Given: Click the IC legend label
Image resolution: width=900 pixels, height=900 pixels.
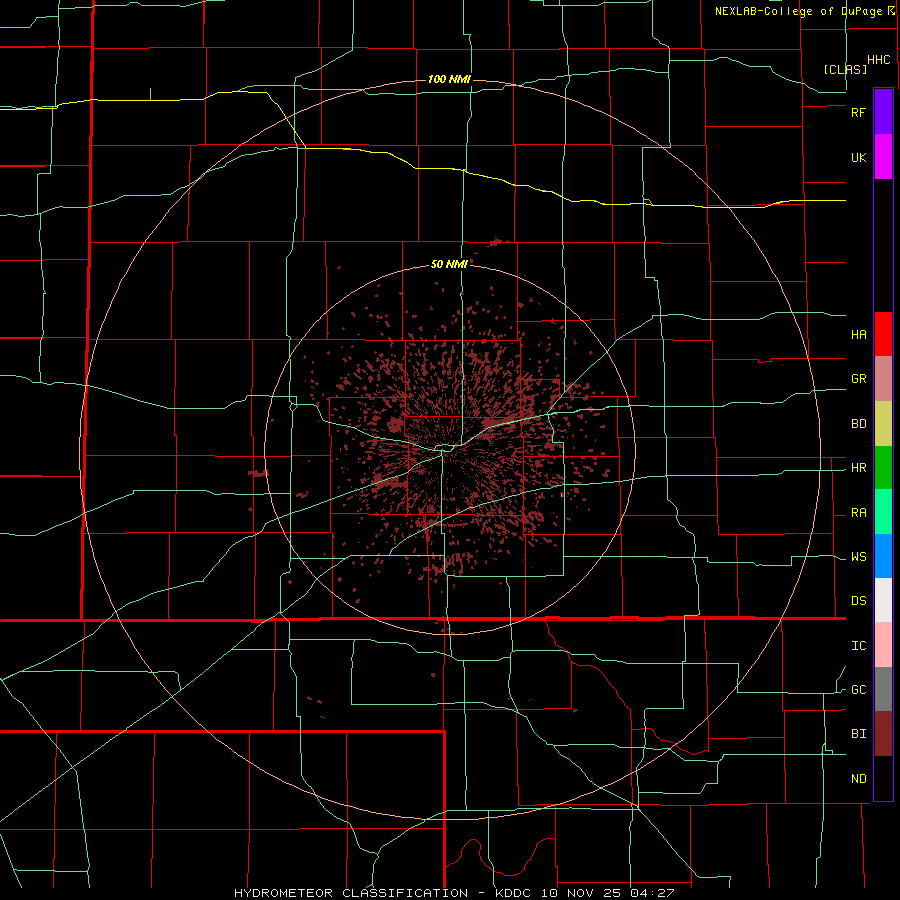Looking at the screenshot, I should point(859,646).
